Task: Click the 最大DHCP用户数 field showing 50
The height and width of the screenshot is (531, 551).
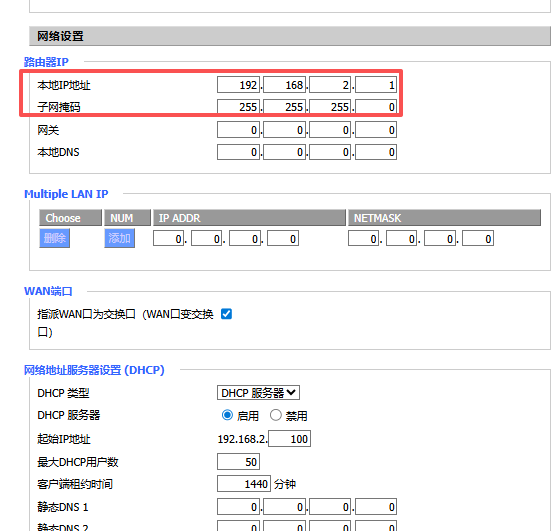Action: pos(238,461)
